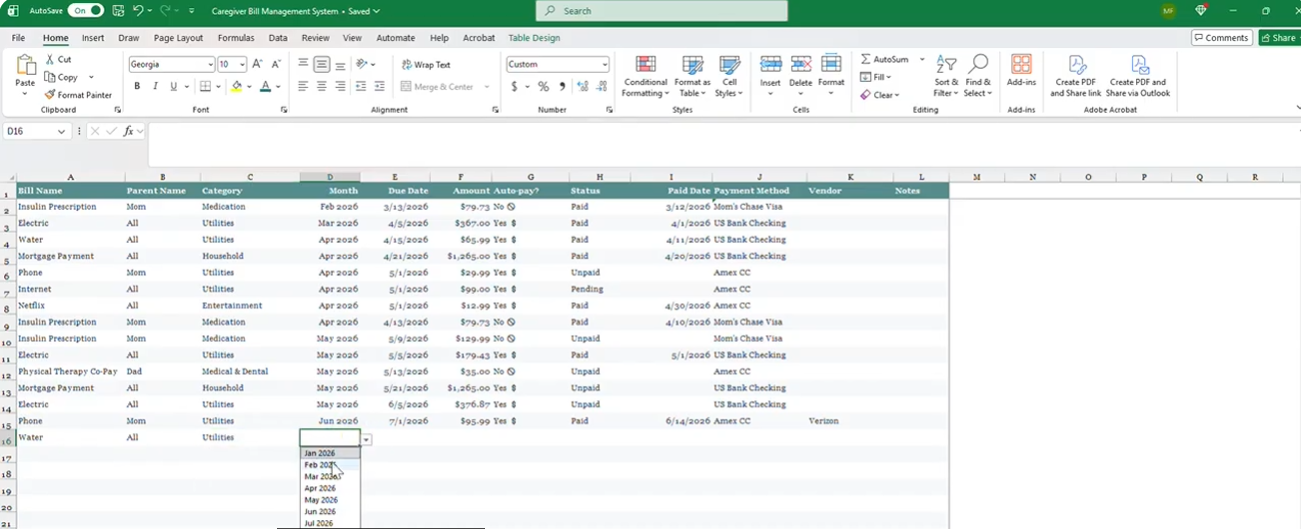Decrease indent icon in Alignment group
The image size is (1301, 529).
tap(361, 87)
